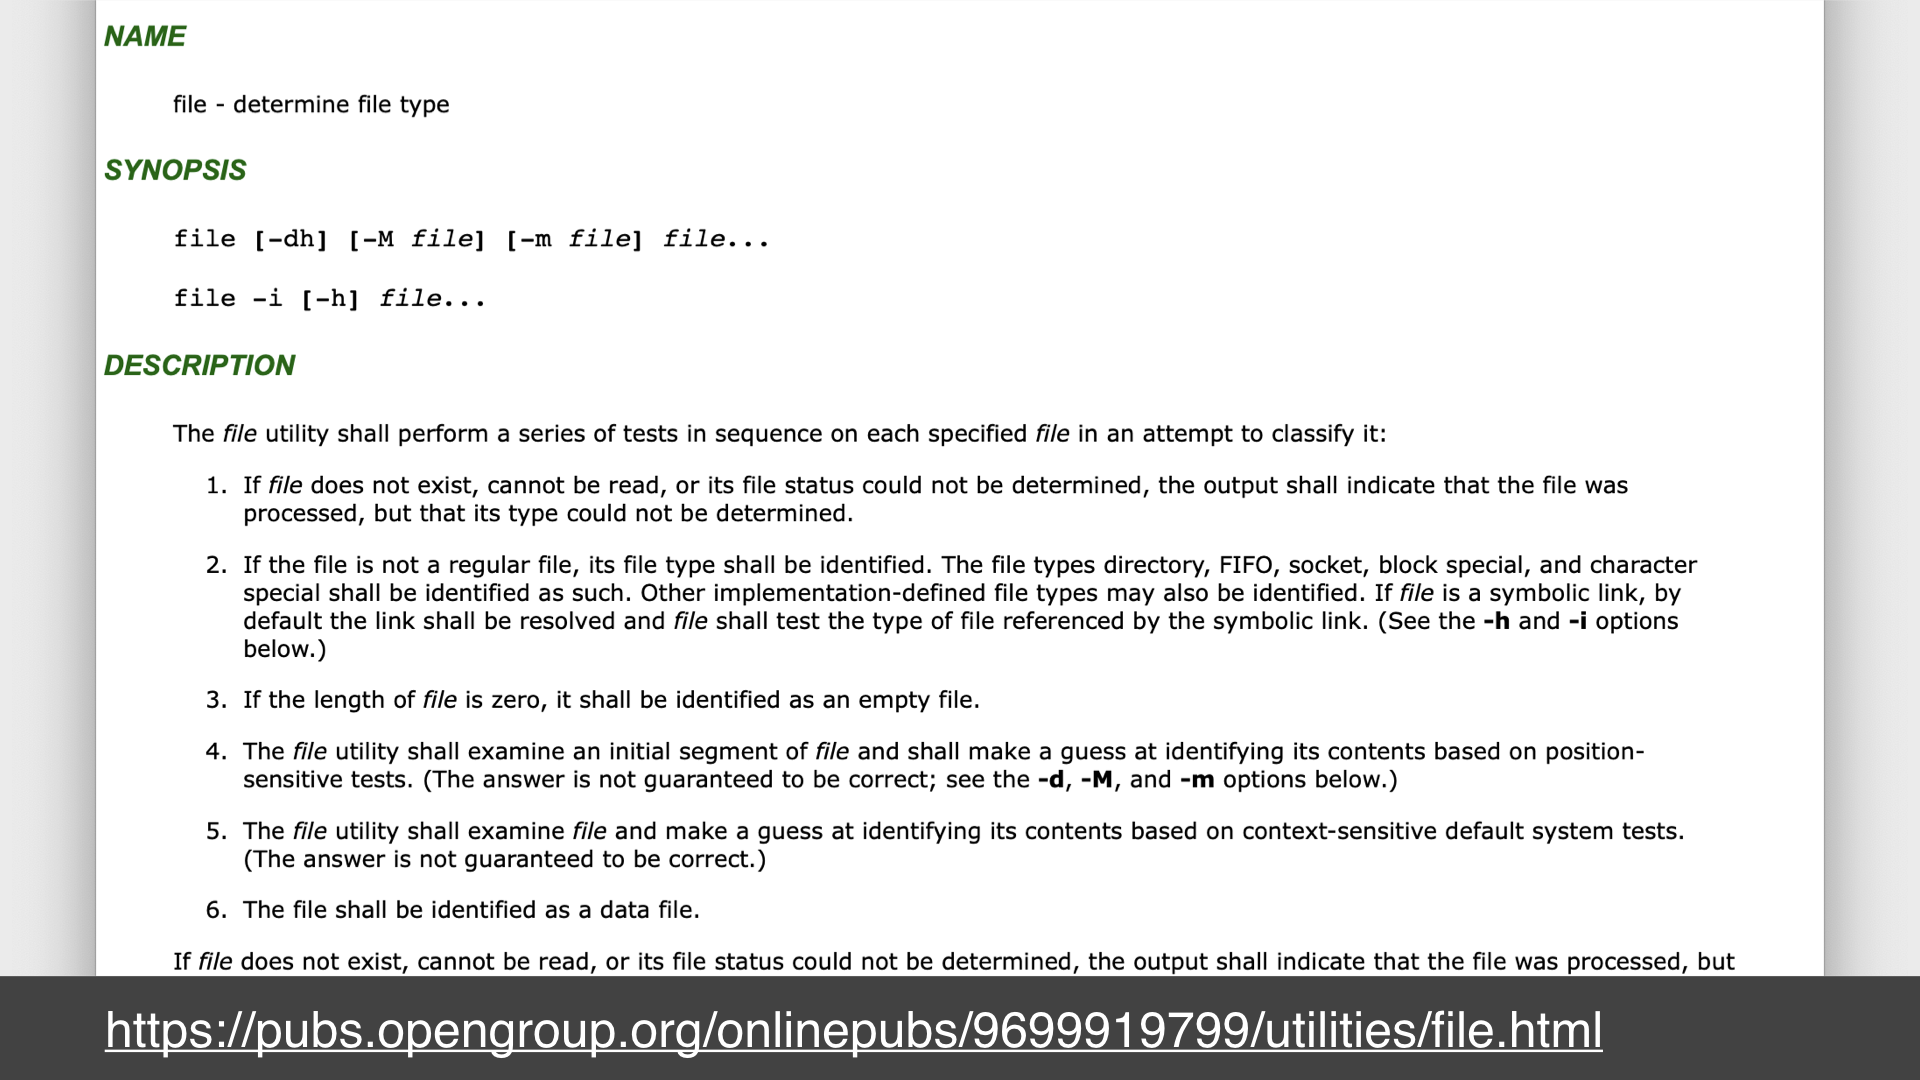The height and width of the screenshot is (1080, 1920).
Task: Click the -dh option in synopsis
Action: [286, 237]
